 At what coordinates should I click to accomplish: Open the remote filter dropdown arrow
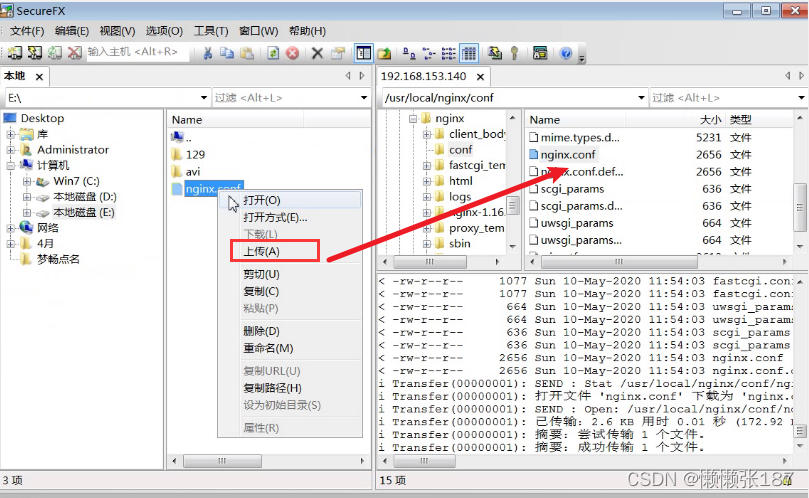coord(801,98)
